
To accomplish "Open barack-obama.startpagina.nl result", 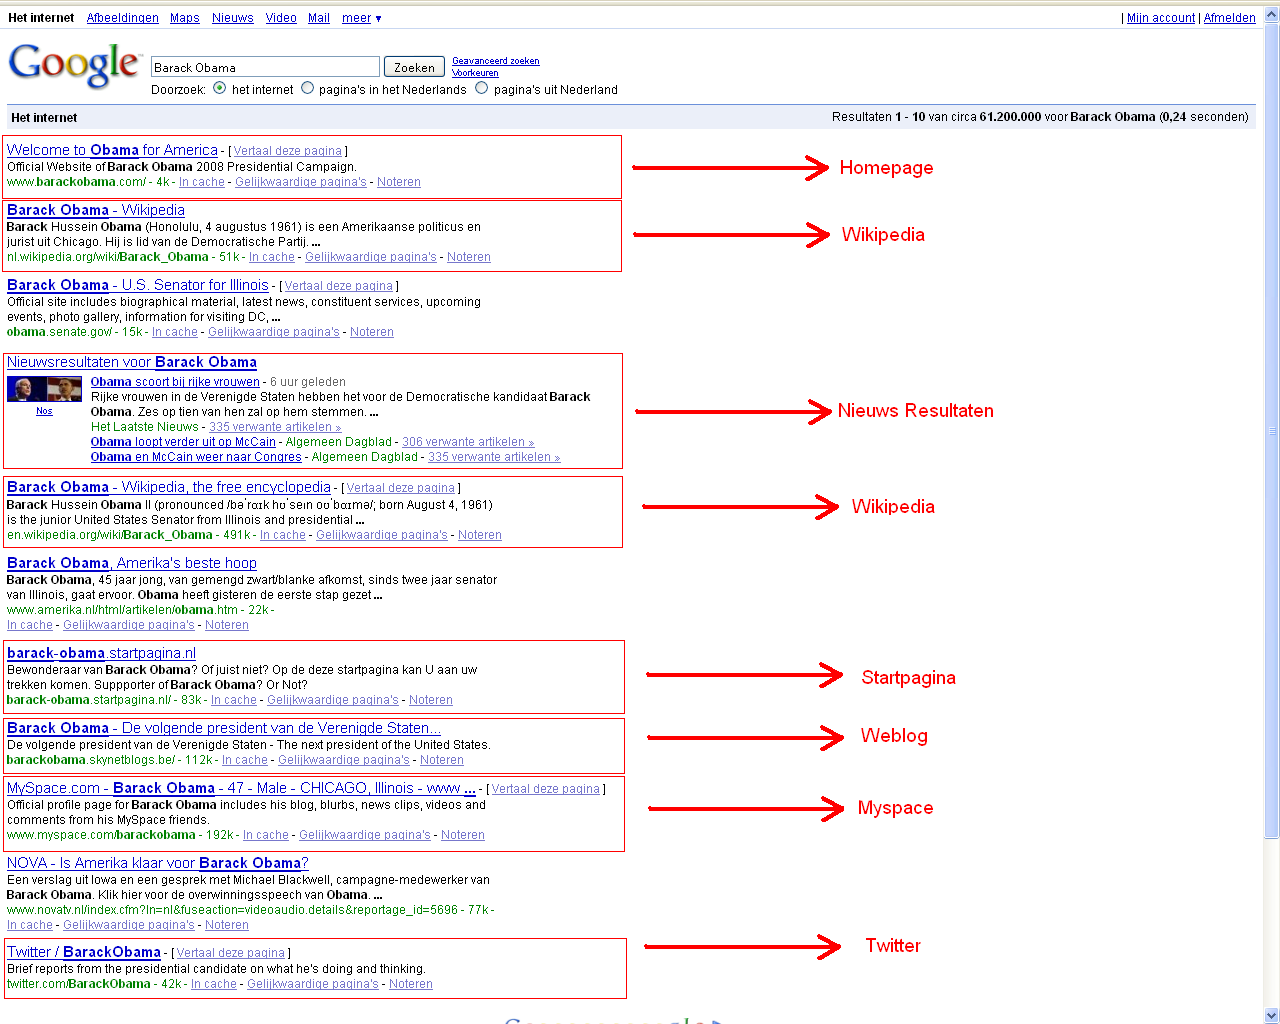I will coord(101,653).
